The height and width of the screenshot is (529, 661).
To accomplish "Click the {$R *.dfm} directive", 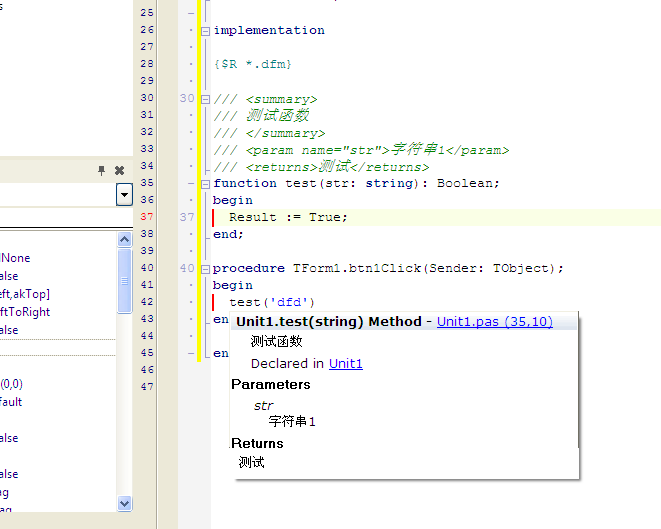I will [x=253, y=64].
